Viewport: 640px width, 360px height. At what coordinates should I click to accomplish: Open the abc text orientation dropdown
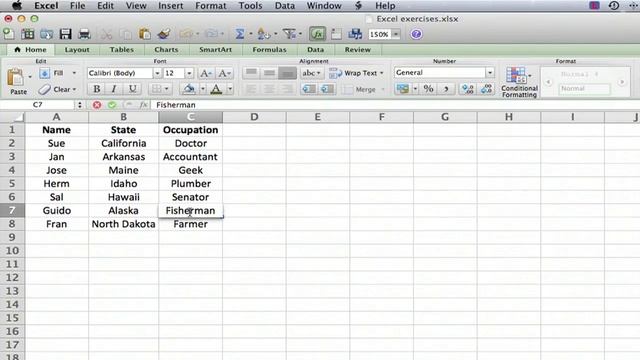click(311, 73)
